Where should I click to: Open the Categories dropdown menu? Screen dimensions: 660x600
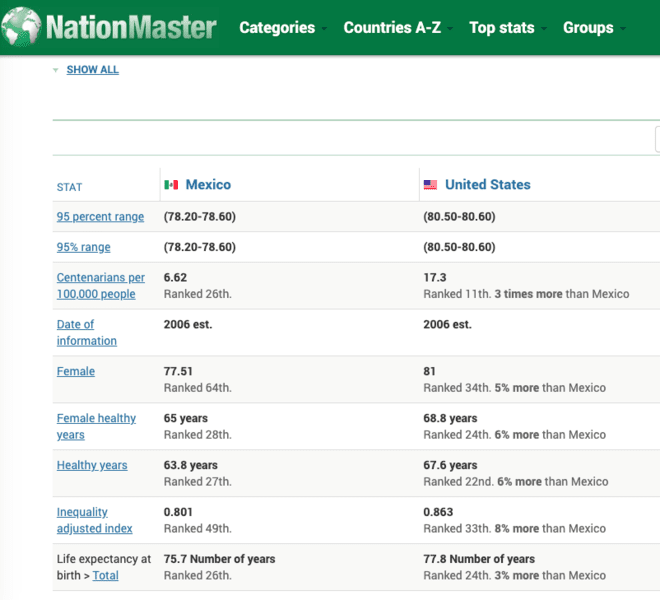(x=283, y=28)
